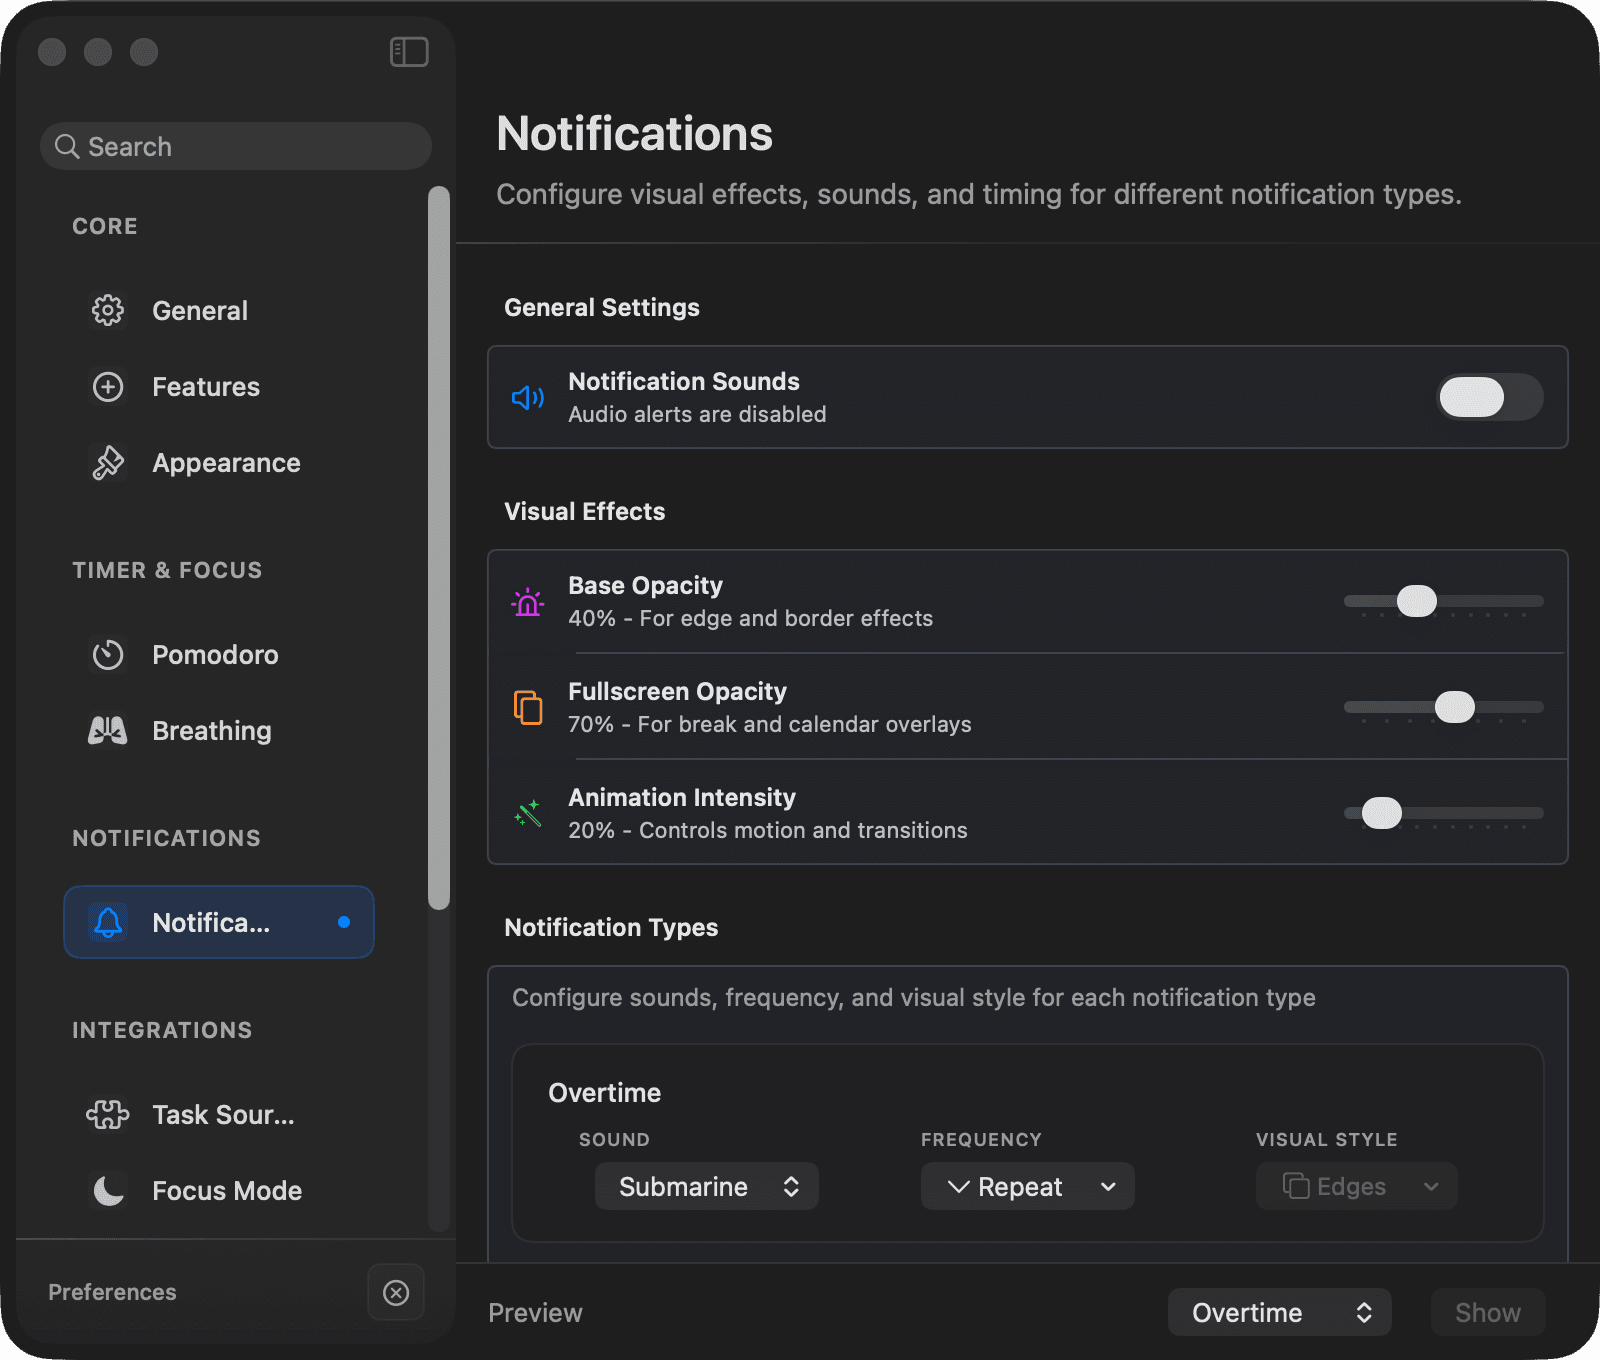Toggle the sidebar panel icon
Screen dimensions: 1600x1360
pos(409,52)
